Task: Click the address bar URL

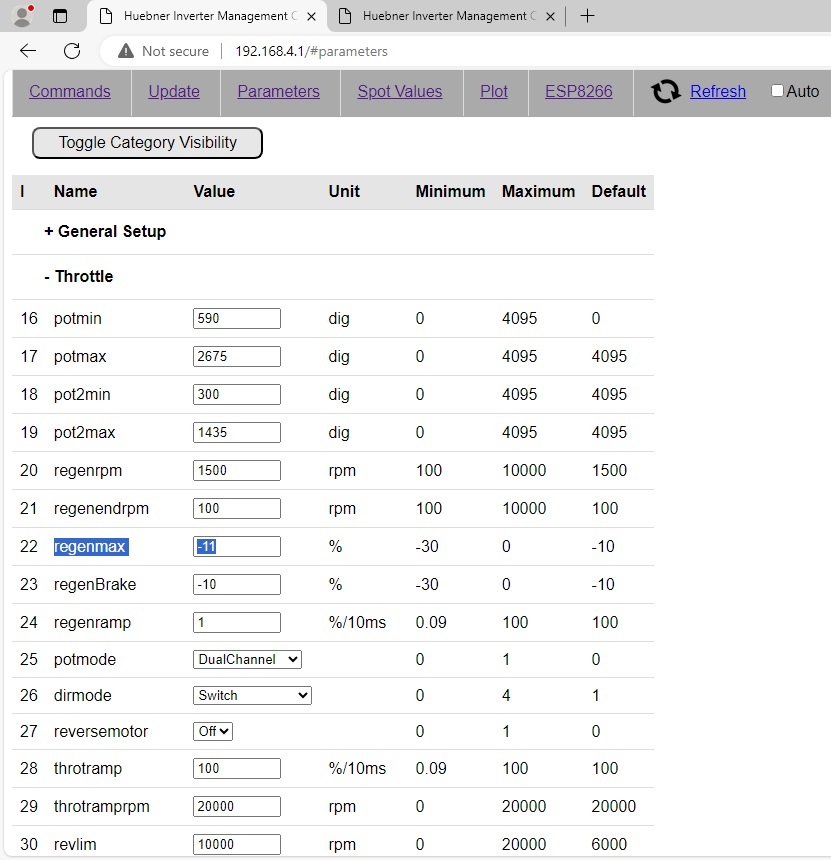Action: point(311,51)
